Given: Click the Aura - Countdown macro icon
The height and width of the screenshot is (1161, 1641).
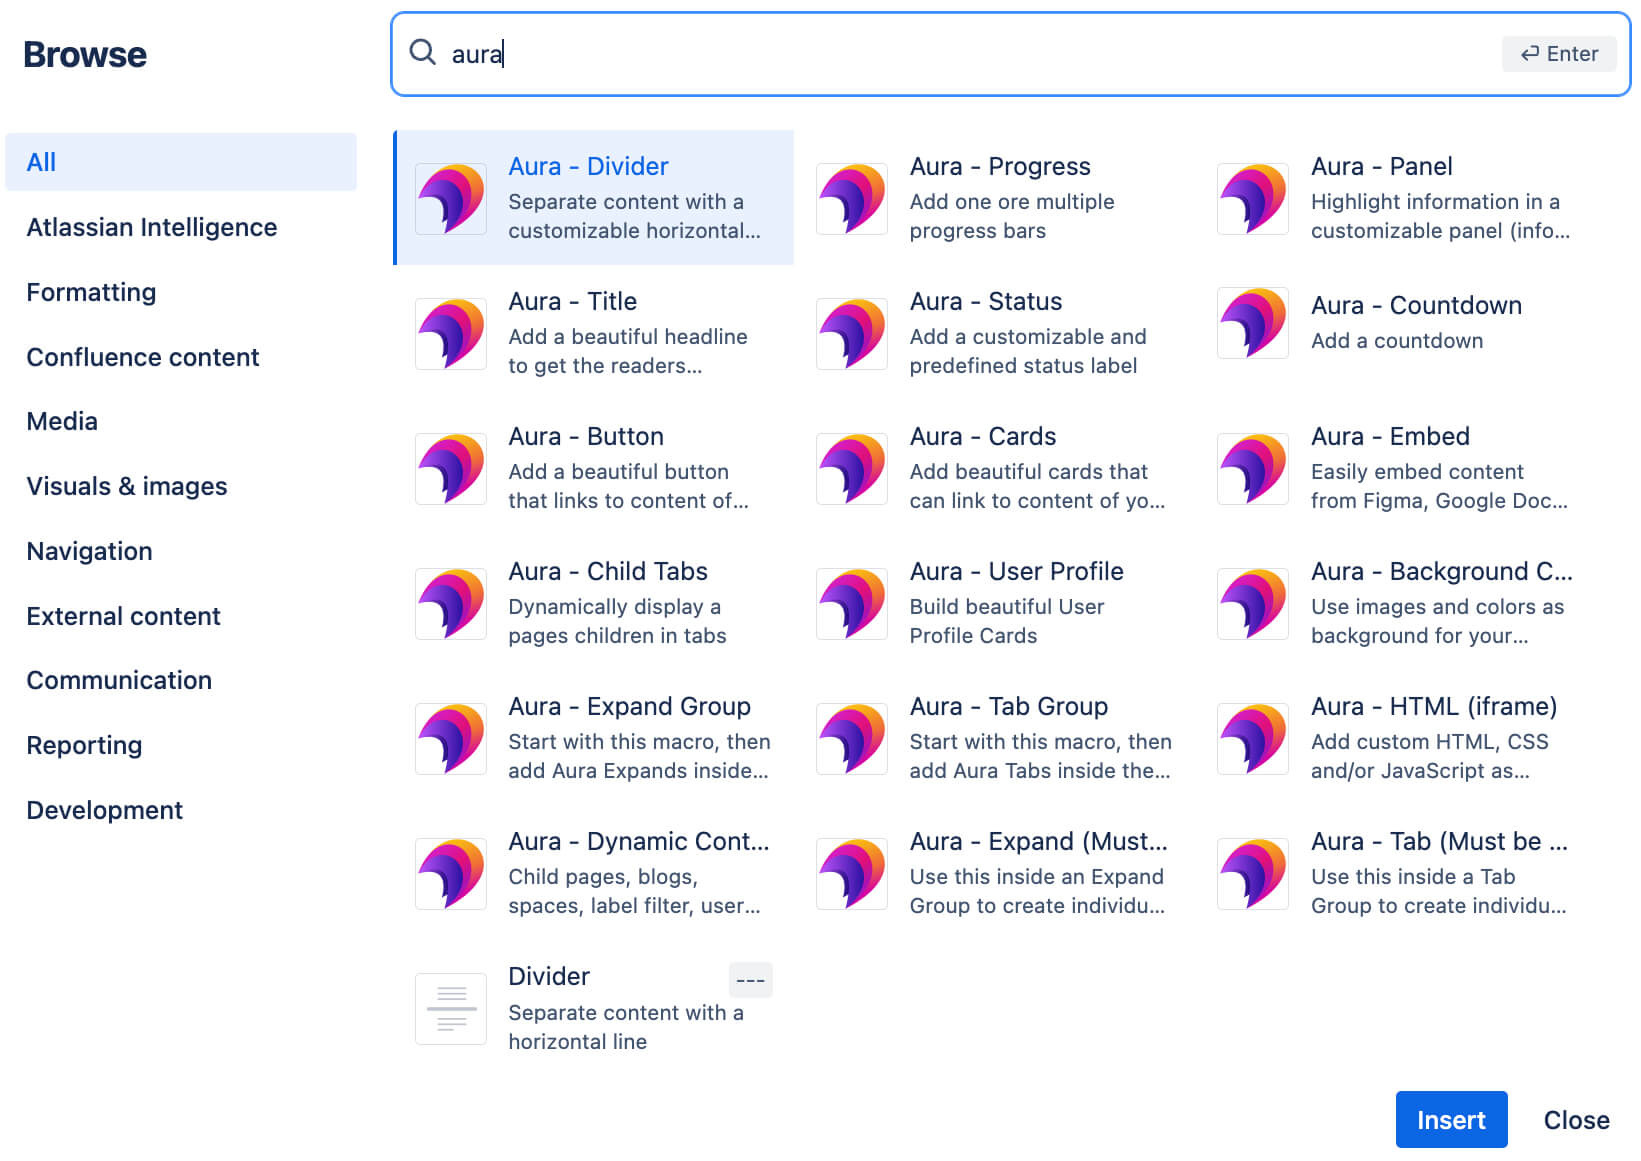Looking at the screenshot, I should (1252, 322).
